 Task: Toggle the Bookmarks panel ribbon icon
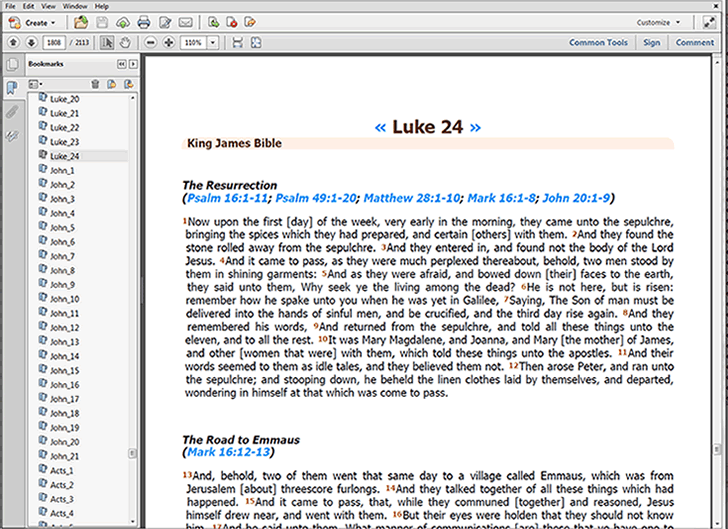tap(12, 87)
